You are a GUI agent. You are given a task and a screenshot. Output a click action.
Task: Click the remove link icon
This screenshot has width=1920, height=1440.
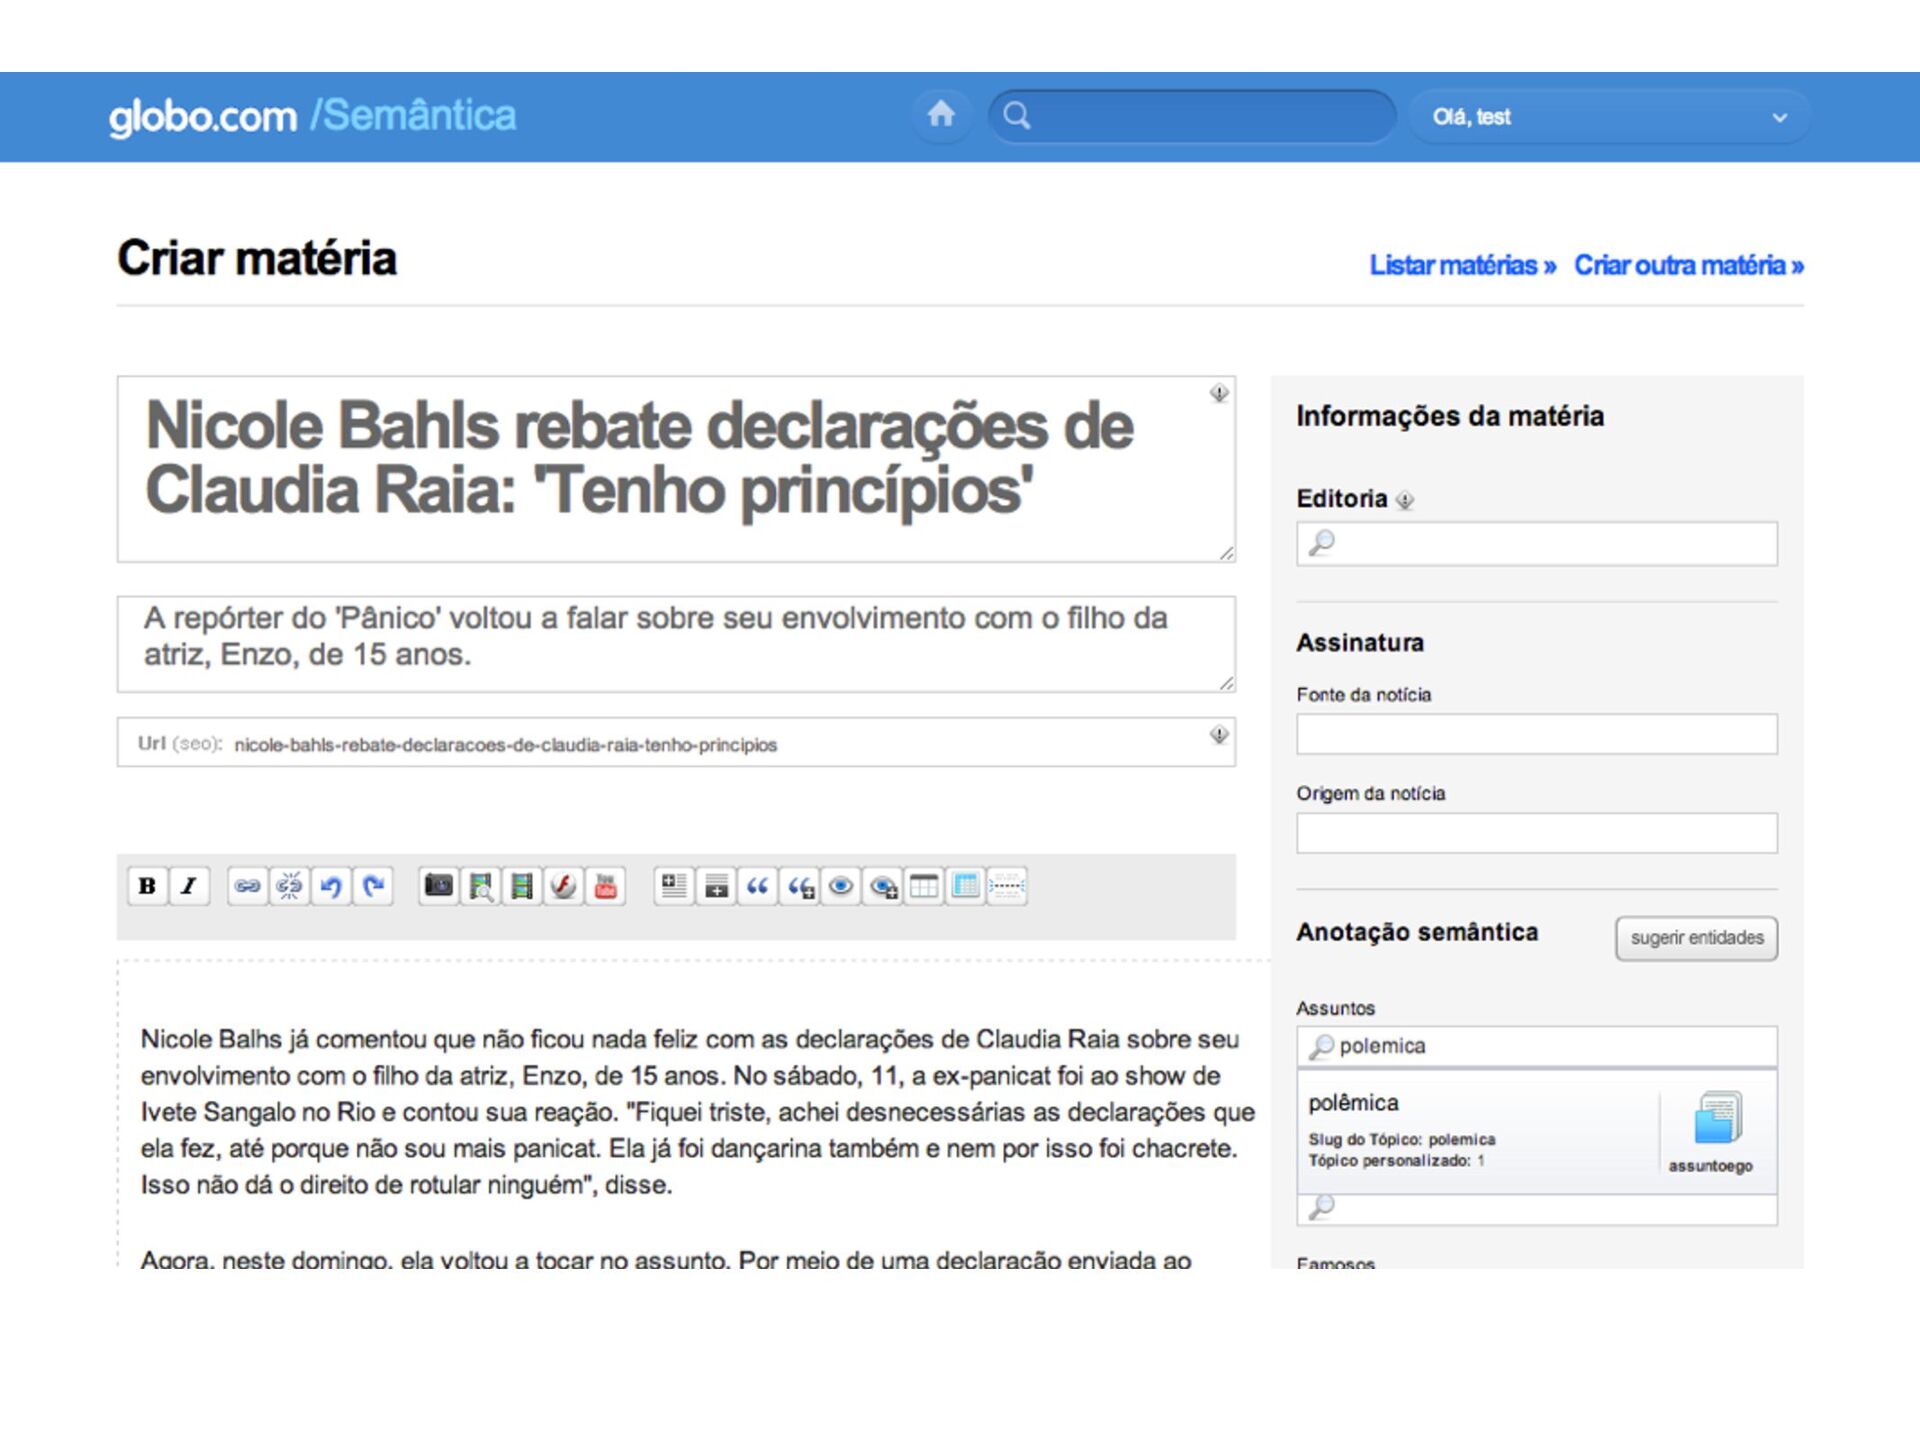pos(289,886)
